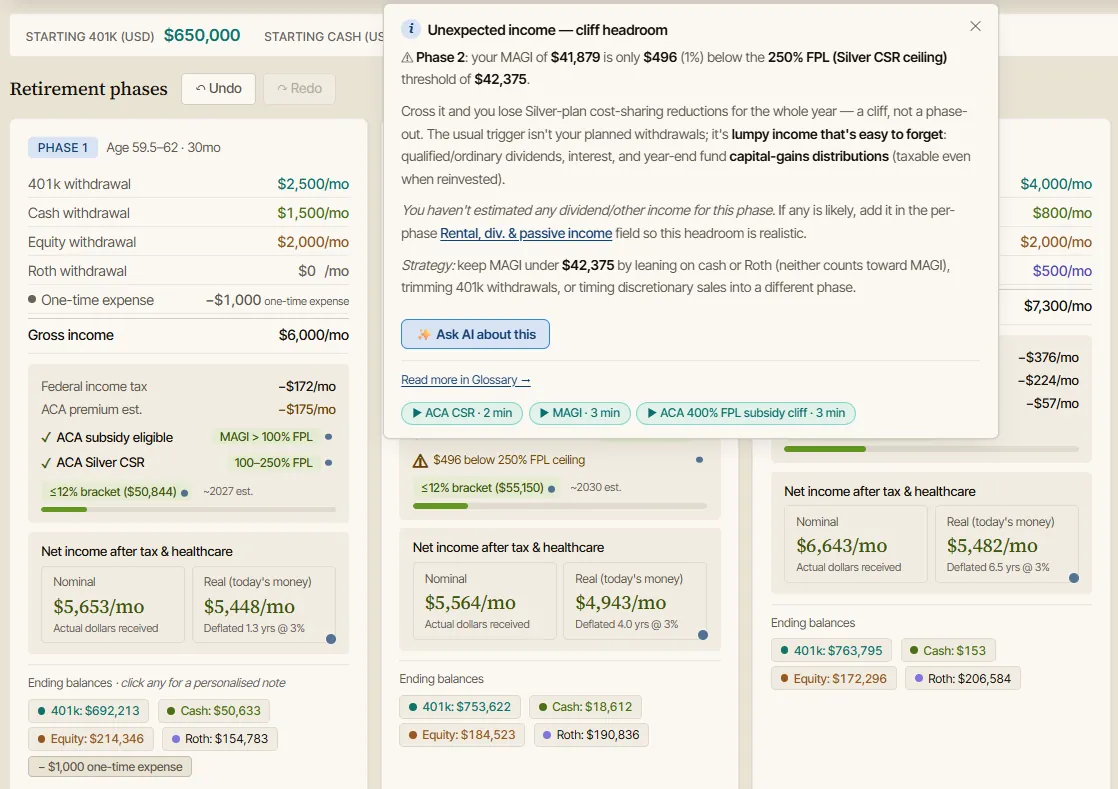
Task: Click the info icon beside Unexpected income title
Action: coord(411,29)
